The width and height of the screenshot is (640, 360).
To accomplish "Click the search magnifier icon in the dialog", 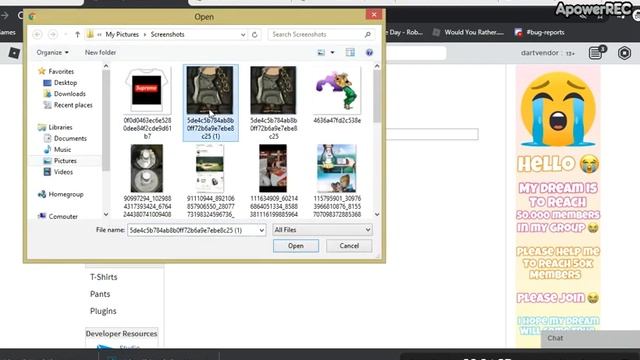I will coord(367,35).
